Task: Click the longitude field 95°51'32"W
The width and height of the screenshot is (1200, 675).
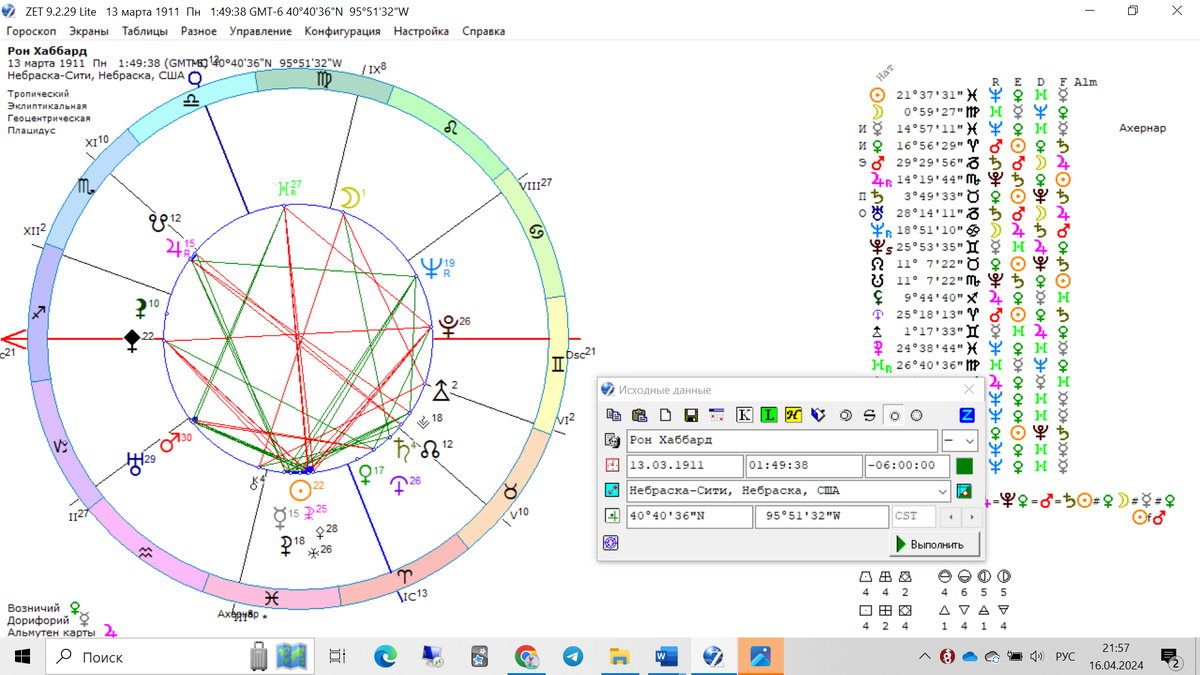Action: (x=821, y=517)
